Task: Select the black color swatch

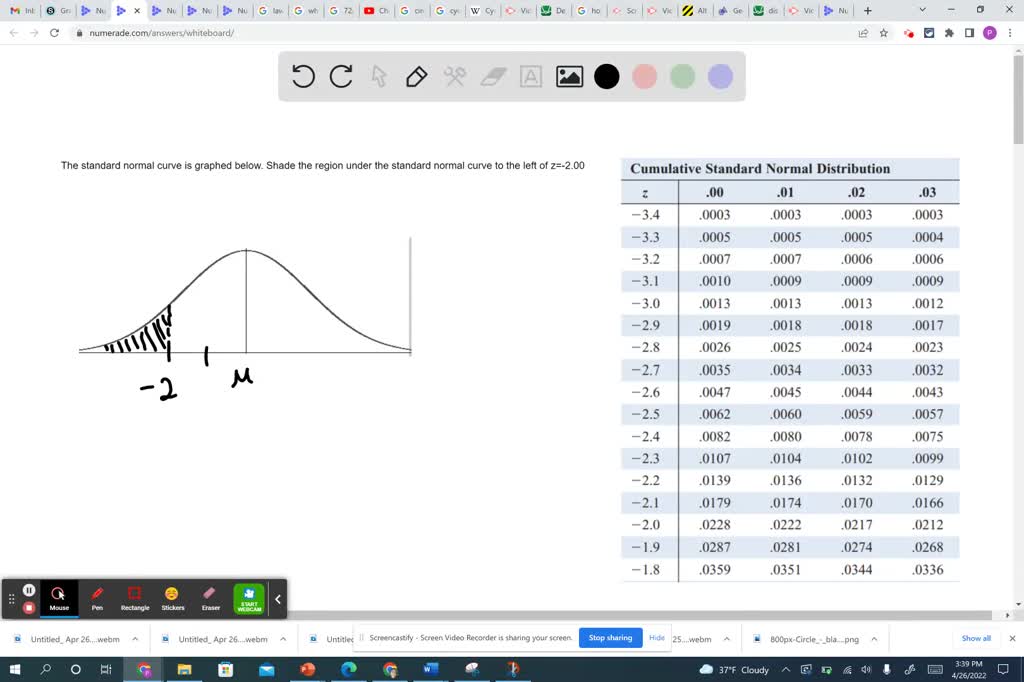Action: click(x=607, y=77)
